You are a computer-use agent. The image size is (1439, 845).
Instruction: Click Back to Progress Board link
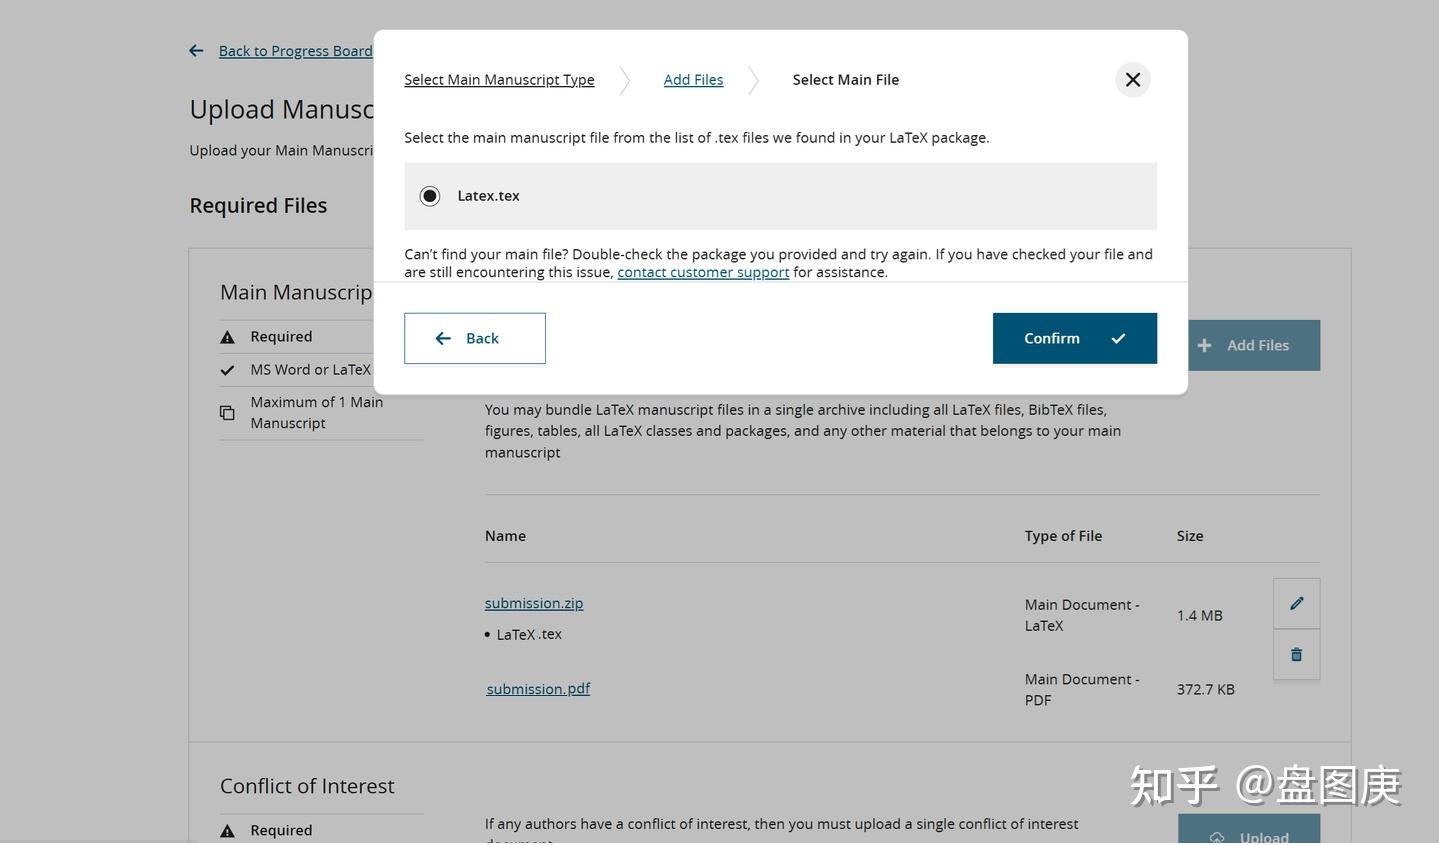295,51
